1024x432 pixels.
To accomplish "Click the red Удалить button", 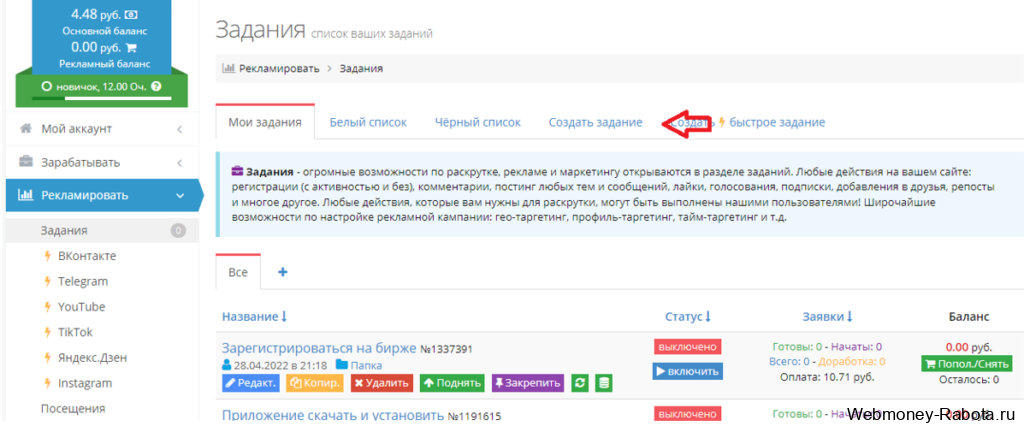I will tap(382, 383).
